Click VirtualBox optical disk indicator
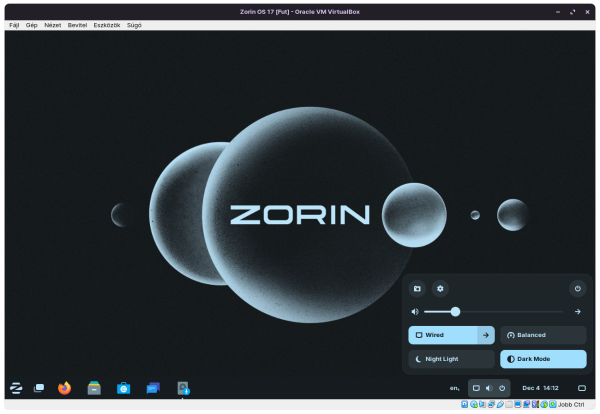The width and height of the screenshot is (600, 414). coord(474,404)
